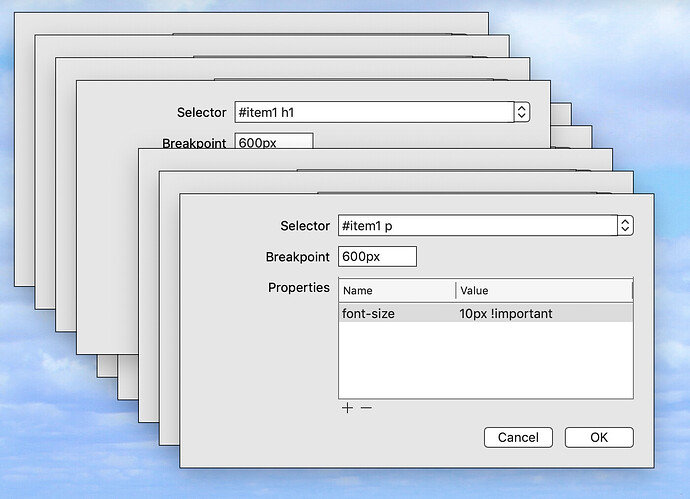The image size is (690, 499).
Task: Add a new property with plus icon
Action: (x=347, y=409)
